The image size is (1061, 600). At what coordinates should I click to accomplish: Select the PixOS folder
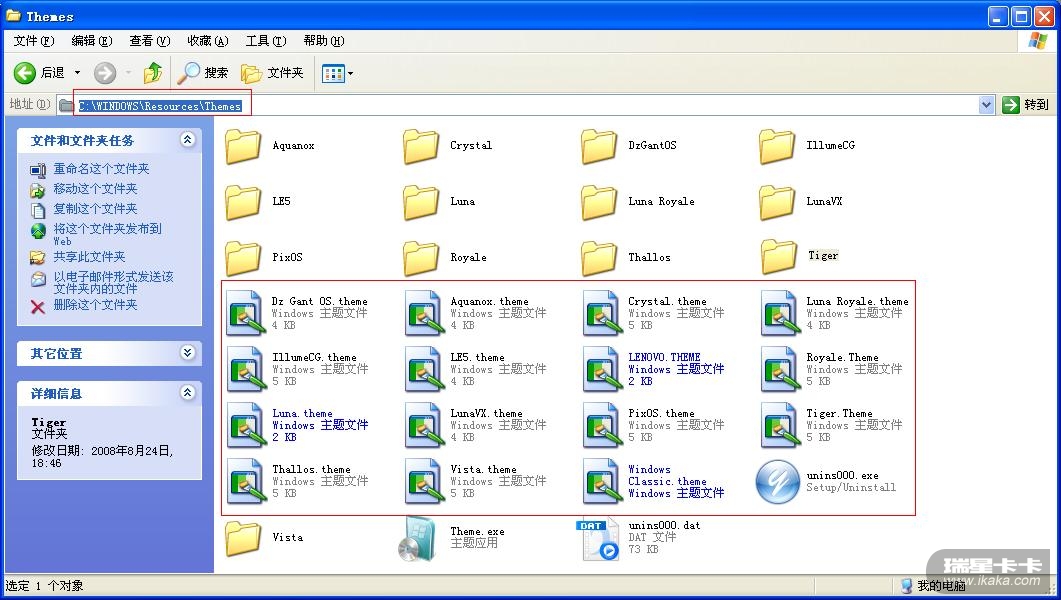coord(264,258)
